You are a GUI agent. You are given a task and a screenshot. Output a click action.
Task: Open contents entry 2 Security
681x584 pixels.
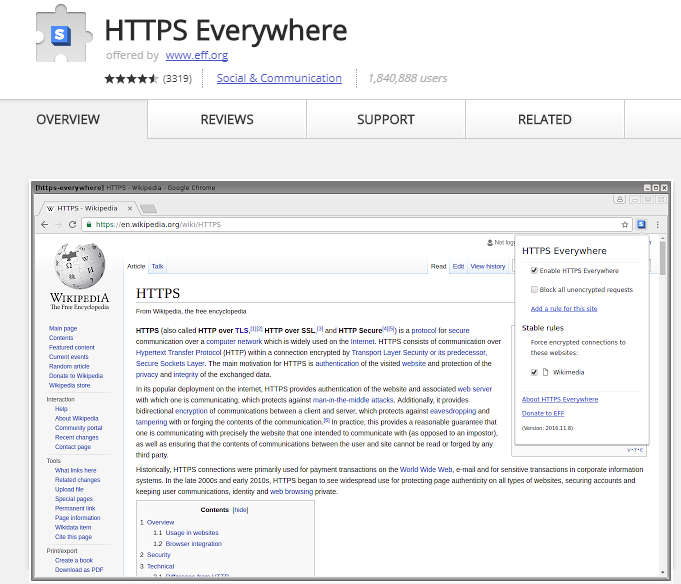(x=159, y=555)
